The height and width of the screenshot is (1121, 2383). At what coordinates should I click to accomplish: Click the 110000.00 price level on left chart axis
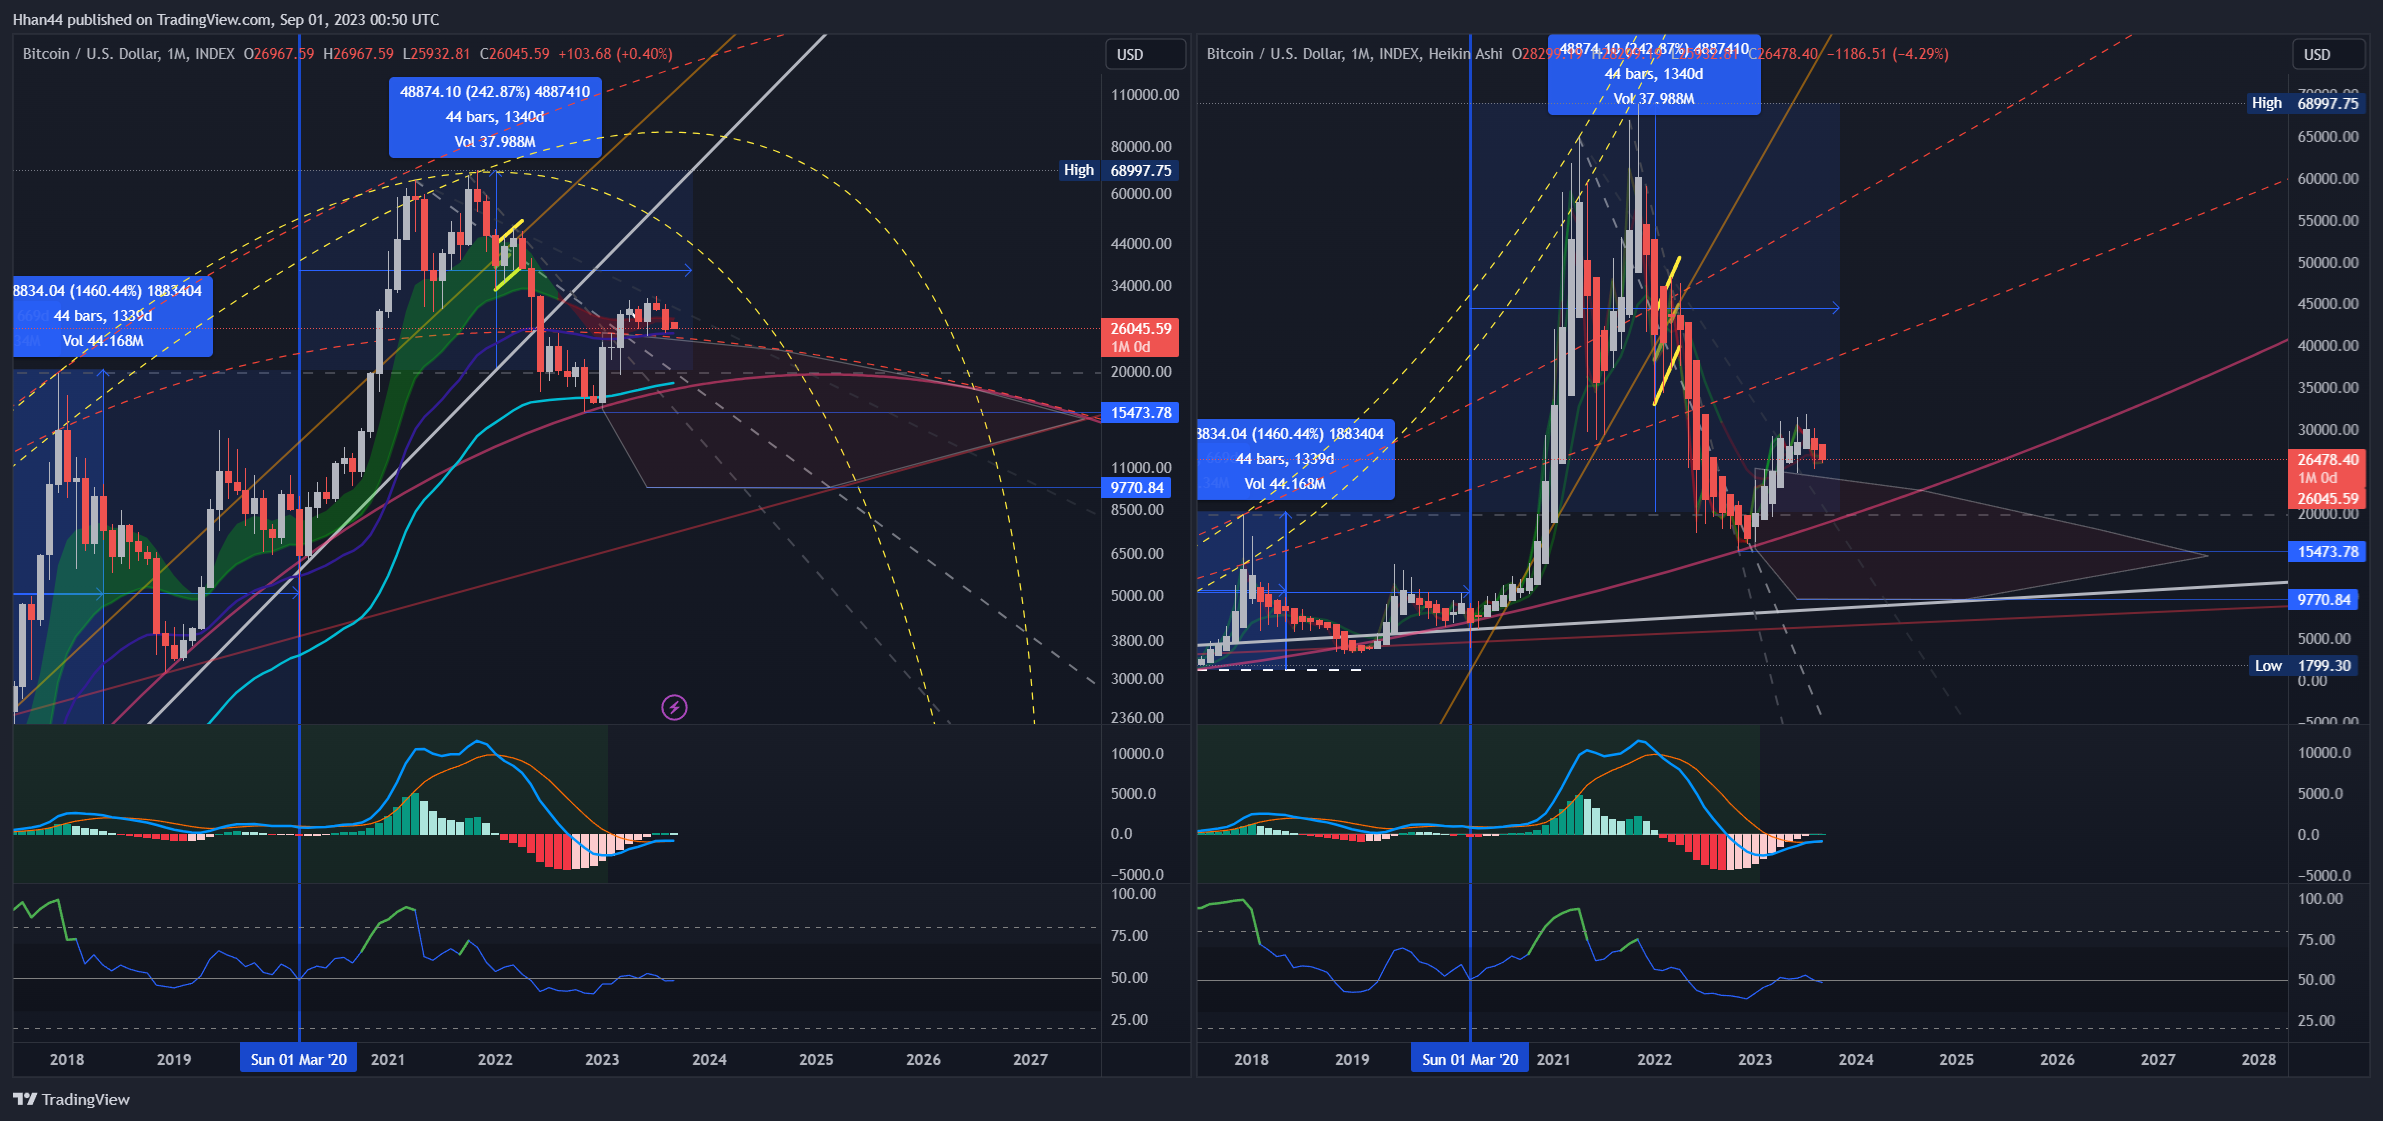click(1145, 95)
